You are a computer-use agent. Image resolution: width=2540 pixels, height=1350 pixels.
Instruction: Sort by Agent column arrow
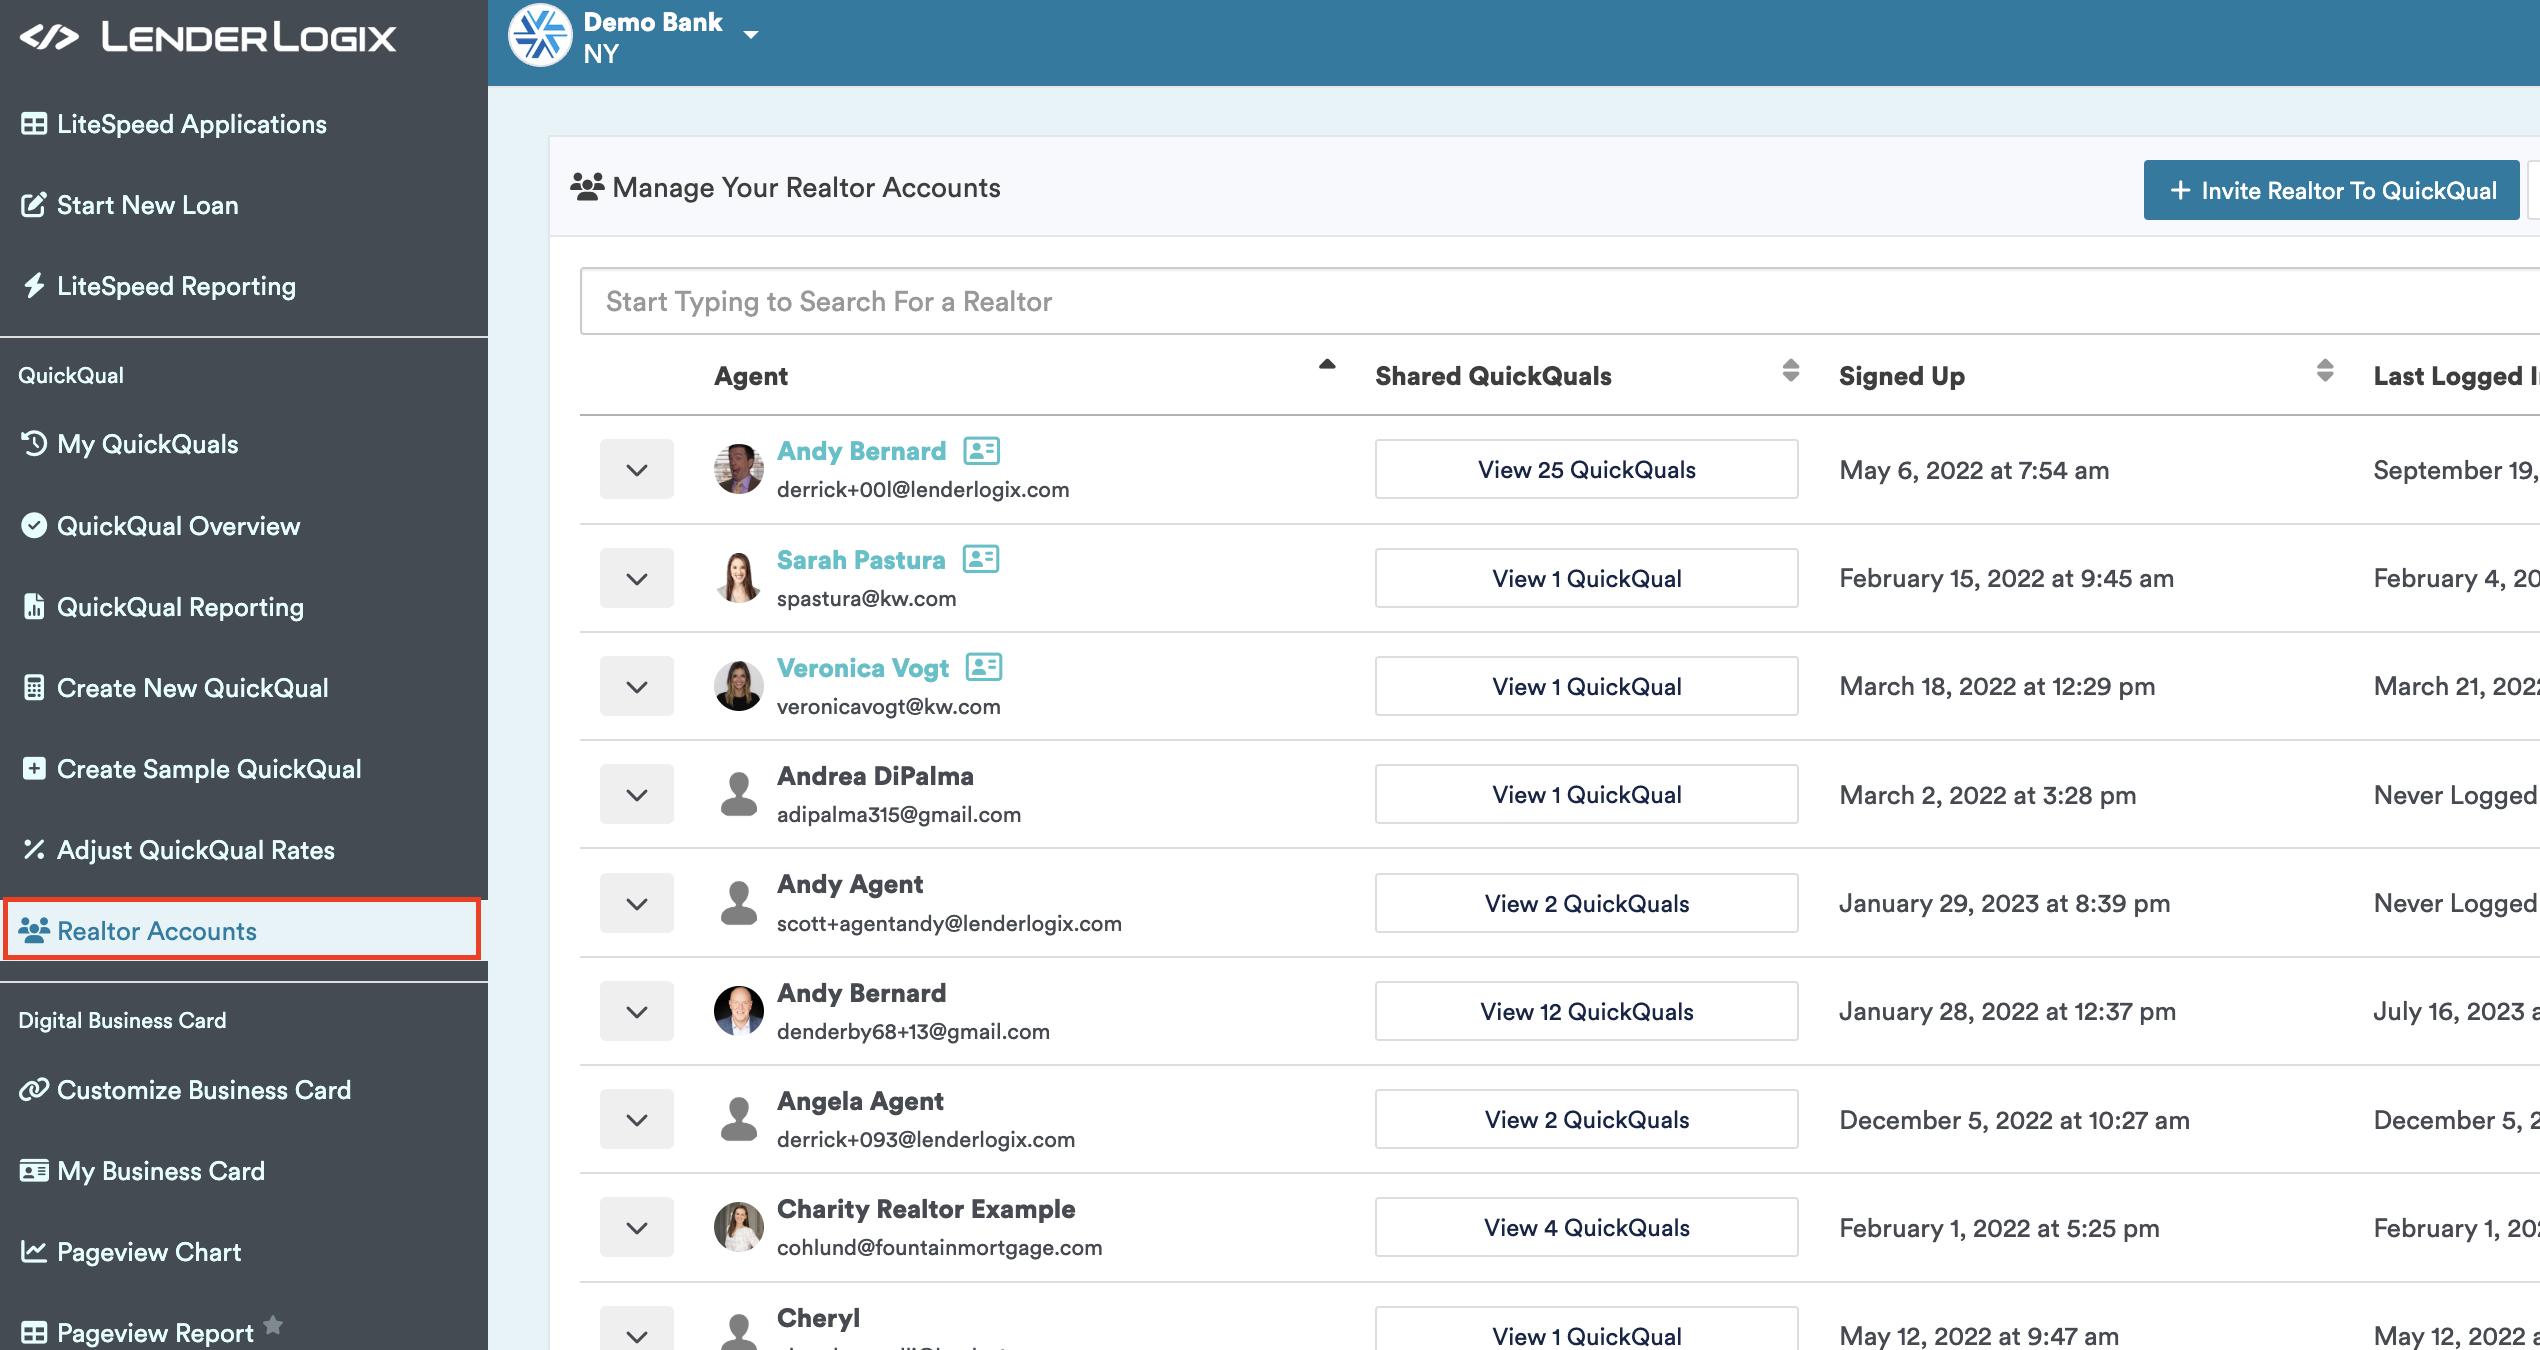(1327, 364)
